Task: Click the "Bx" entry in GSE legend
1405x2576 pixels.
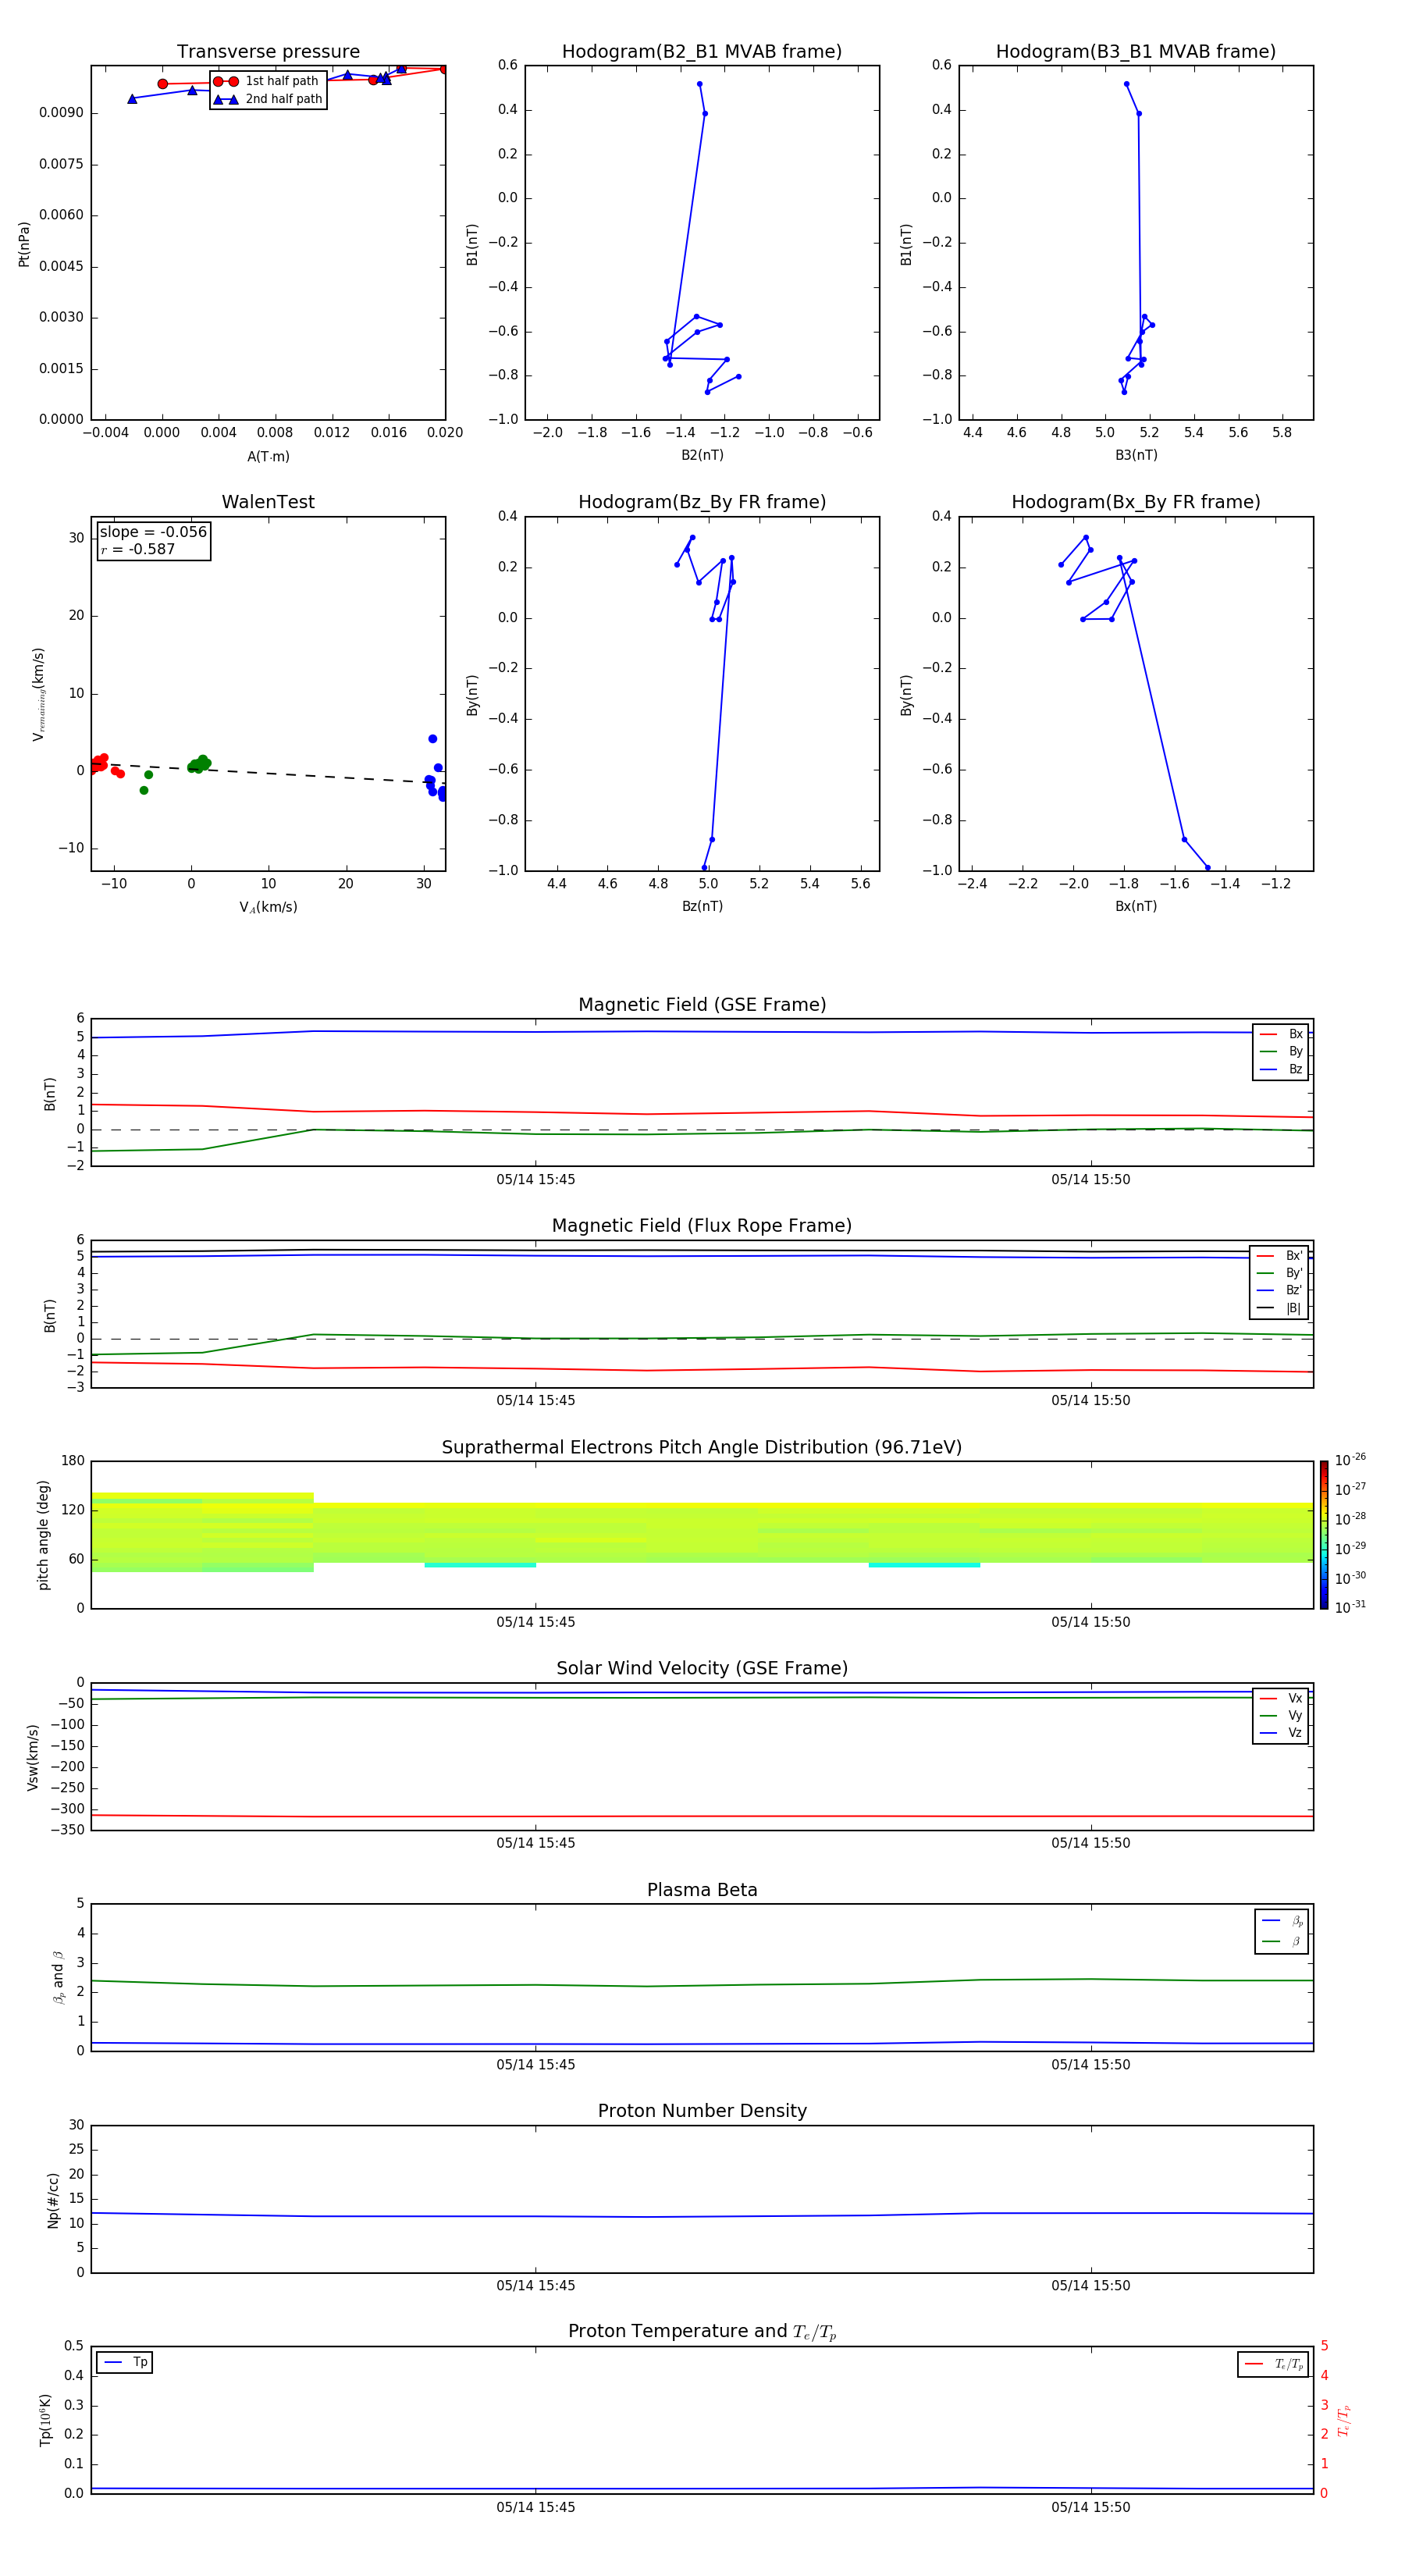Action: click(x=1281, y=1034)
